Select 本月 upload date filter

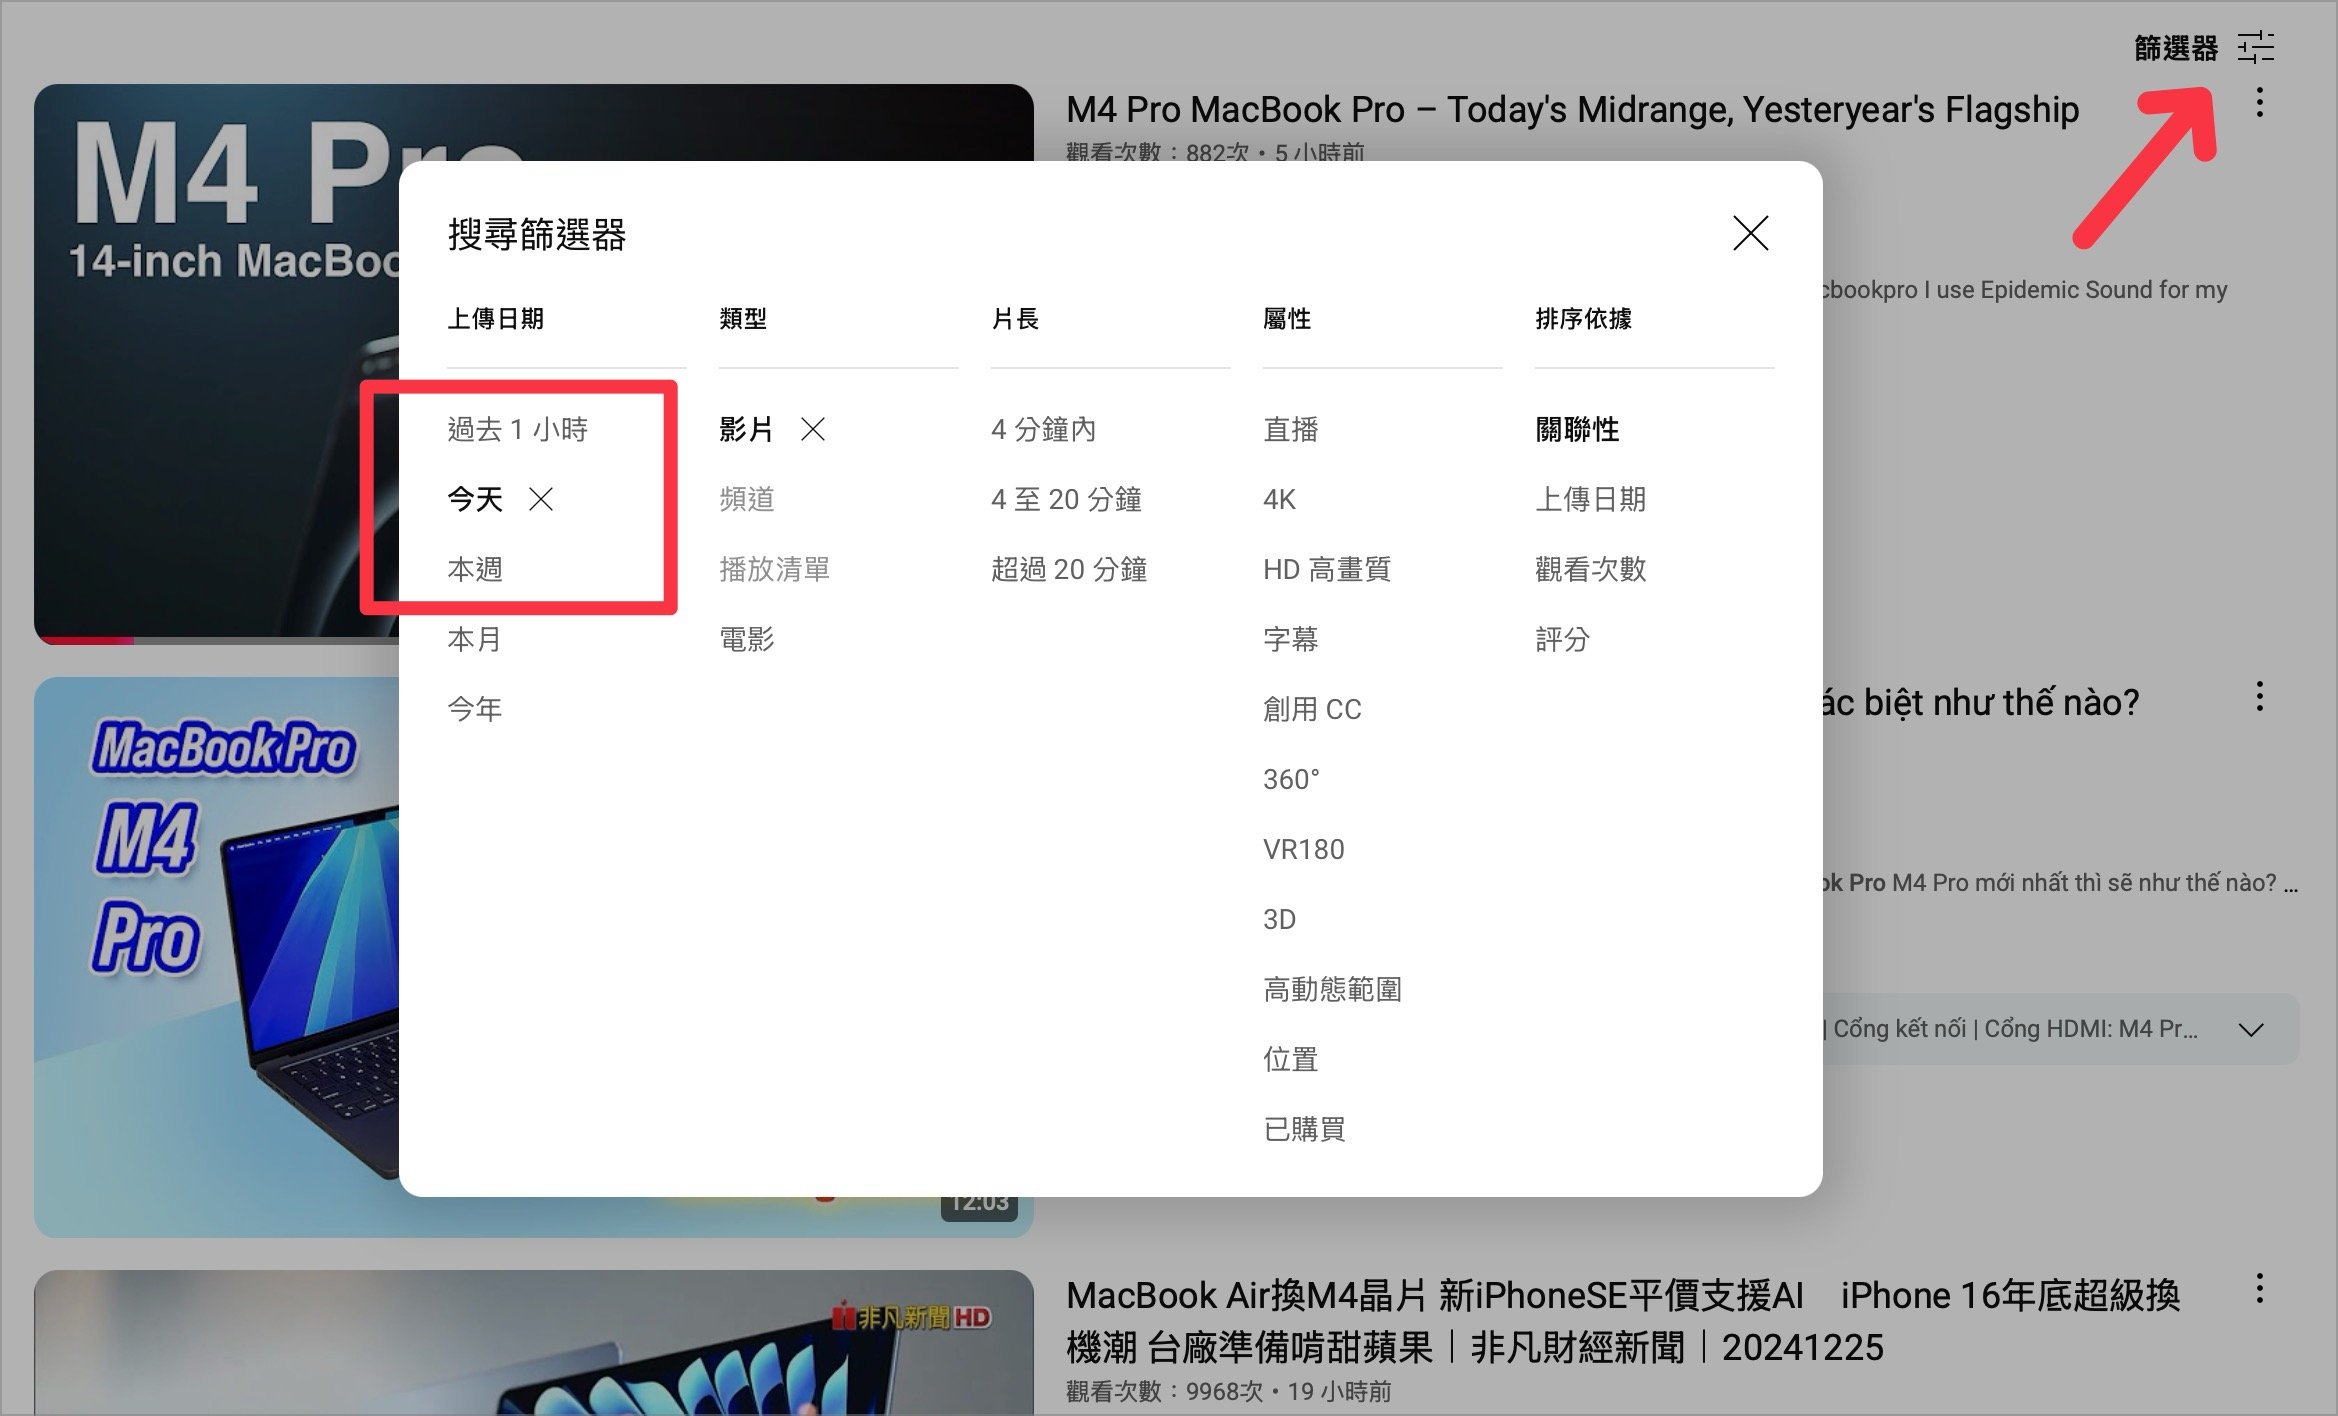click(475, 639)
